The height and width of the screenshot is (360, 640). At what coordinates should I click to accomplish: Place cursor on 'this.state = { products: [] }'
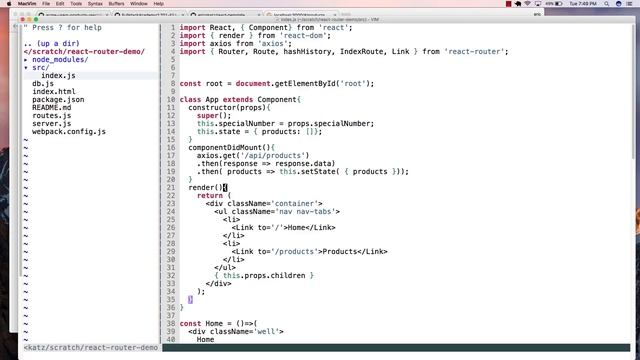[260, 131]
